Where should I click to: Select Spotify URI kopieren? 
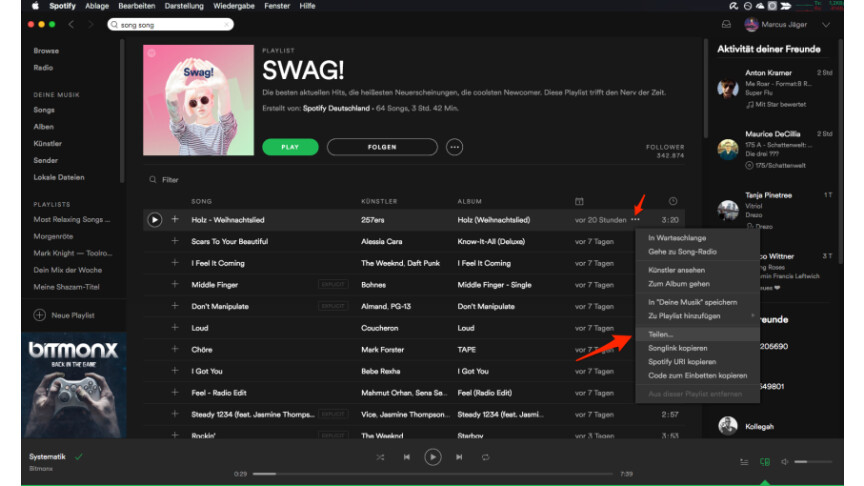[x=697, y=362]
